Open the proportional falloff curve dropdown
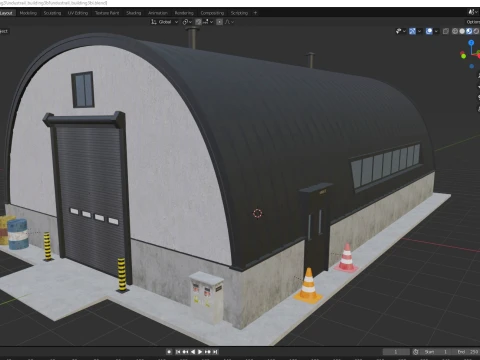 (x=229, y=22)
